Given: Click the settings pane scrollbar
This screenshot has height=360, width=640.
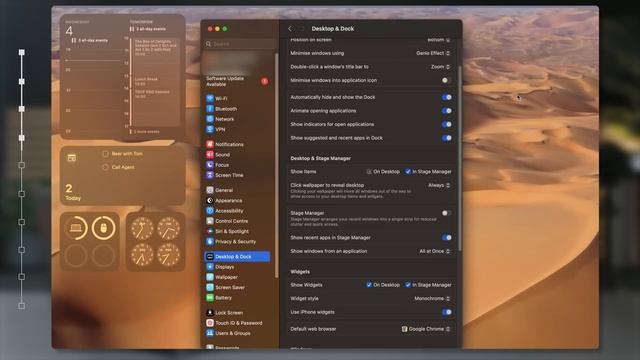Looking at the screenshot, I should pyautogui.click(x=460, y=159).
